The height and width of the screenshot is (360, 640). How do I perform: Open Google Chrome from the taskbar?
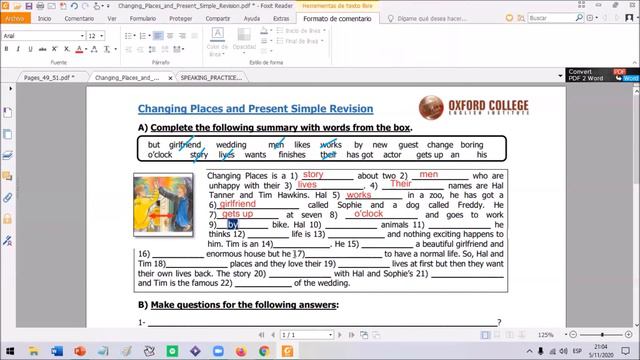point(264,351)
